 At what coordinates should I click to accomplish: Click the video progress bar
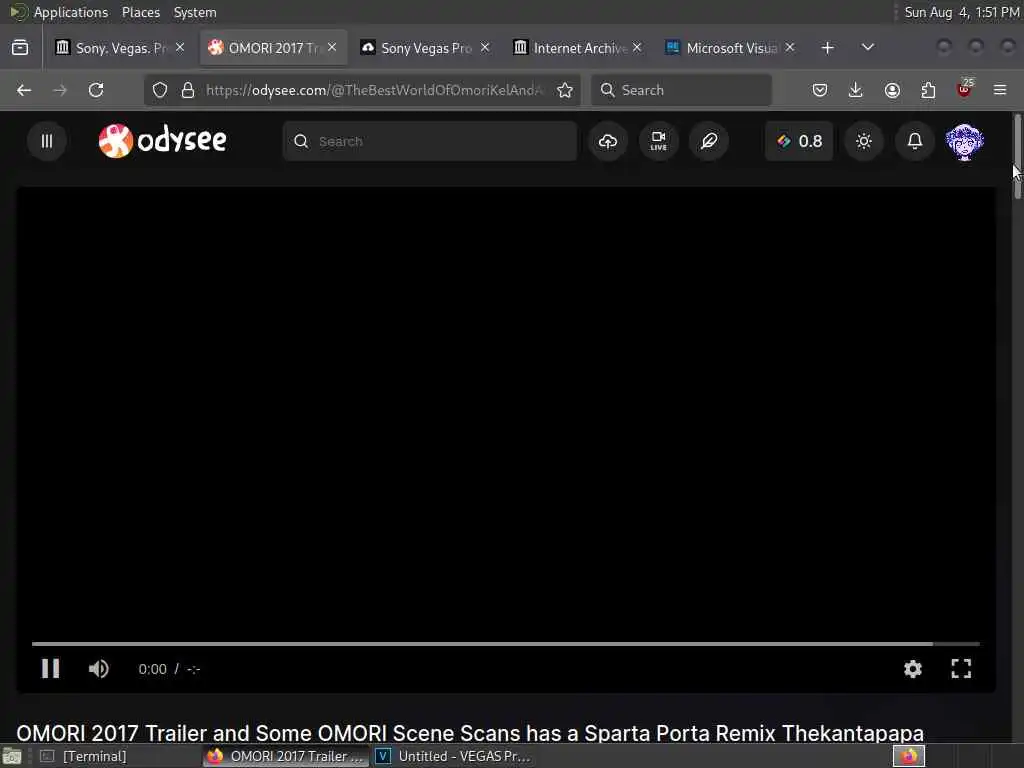(x=505, y=644)
